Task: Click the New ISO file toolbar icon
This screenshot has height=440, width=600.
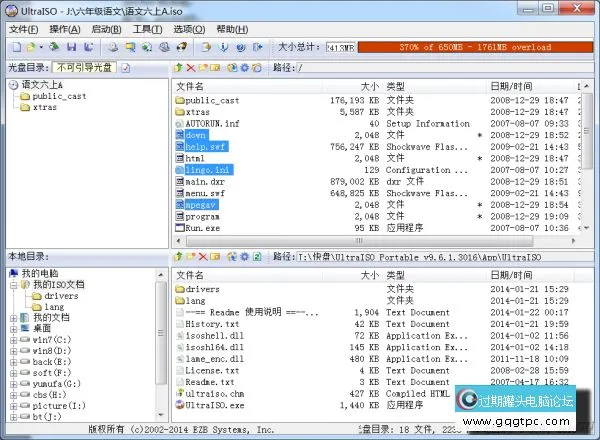Action: click(x=17, y=47)
